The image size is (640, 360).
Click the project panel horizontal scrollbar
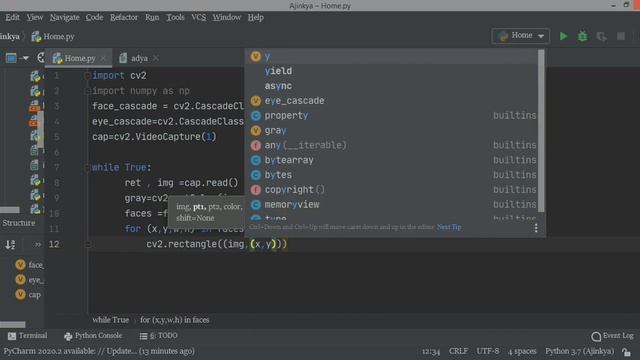point(10,210)
